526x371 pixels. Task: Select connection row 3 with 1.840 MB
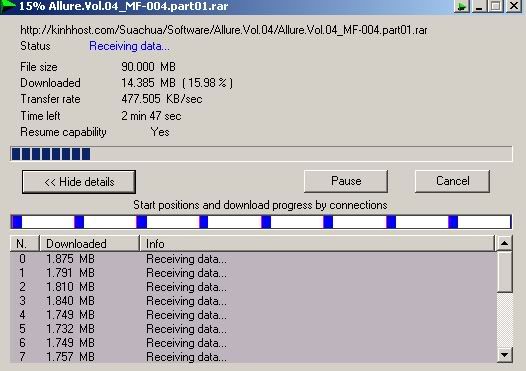[x=253, y=301]
